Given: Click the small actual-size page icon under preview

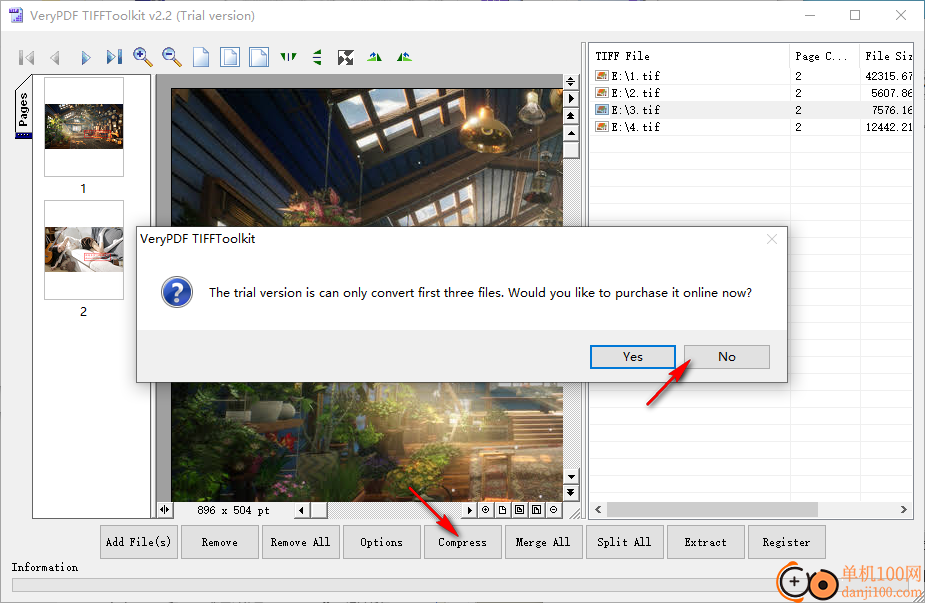Looking at the screenshot, I should click(503, 510).
